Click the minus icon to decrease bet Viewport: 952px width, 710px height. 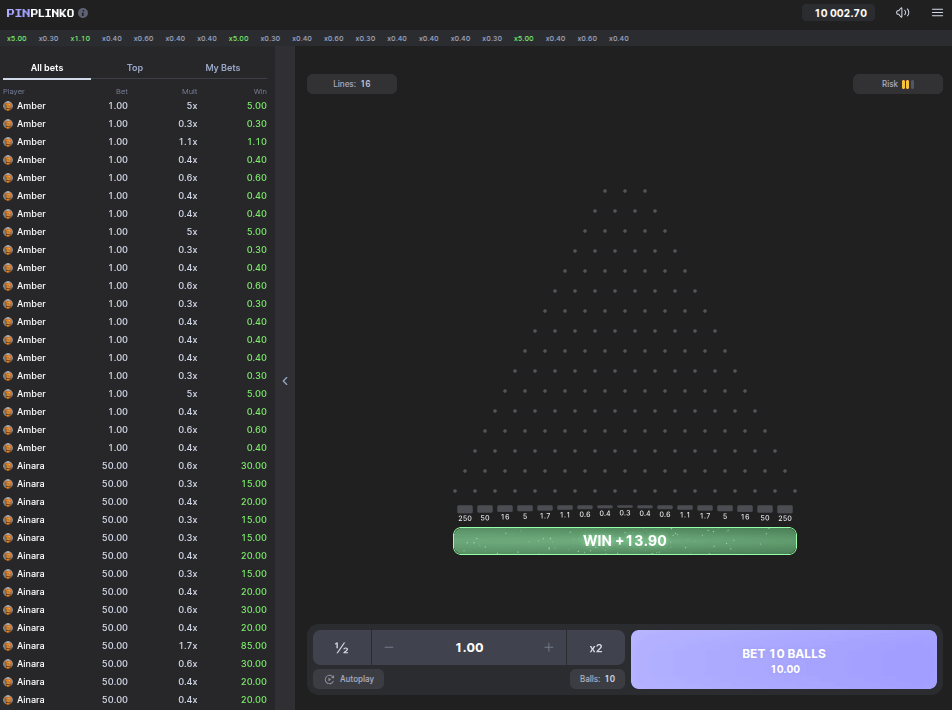coord(389,648)
